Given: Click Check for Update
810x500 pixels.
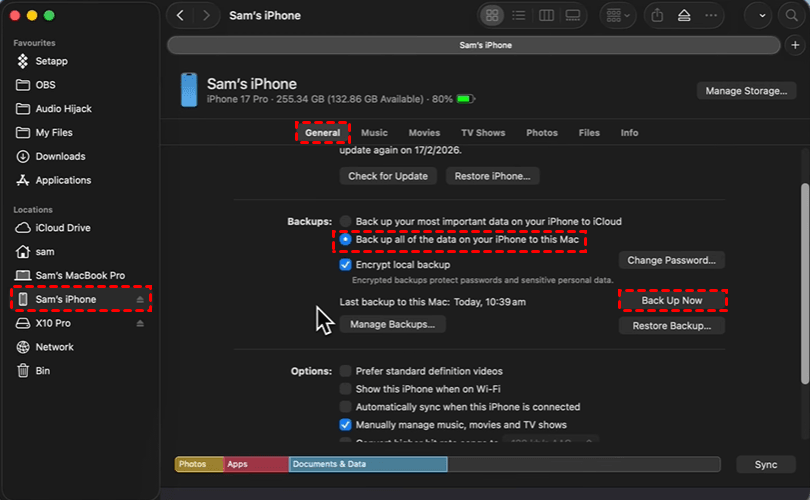Looking at the screenshot, I should (x=388, y=176).
